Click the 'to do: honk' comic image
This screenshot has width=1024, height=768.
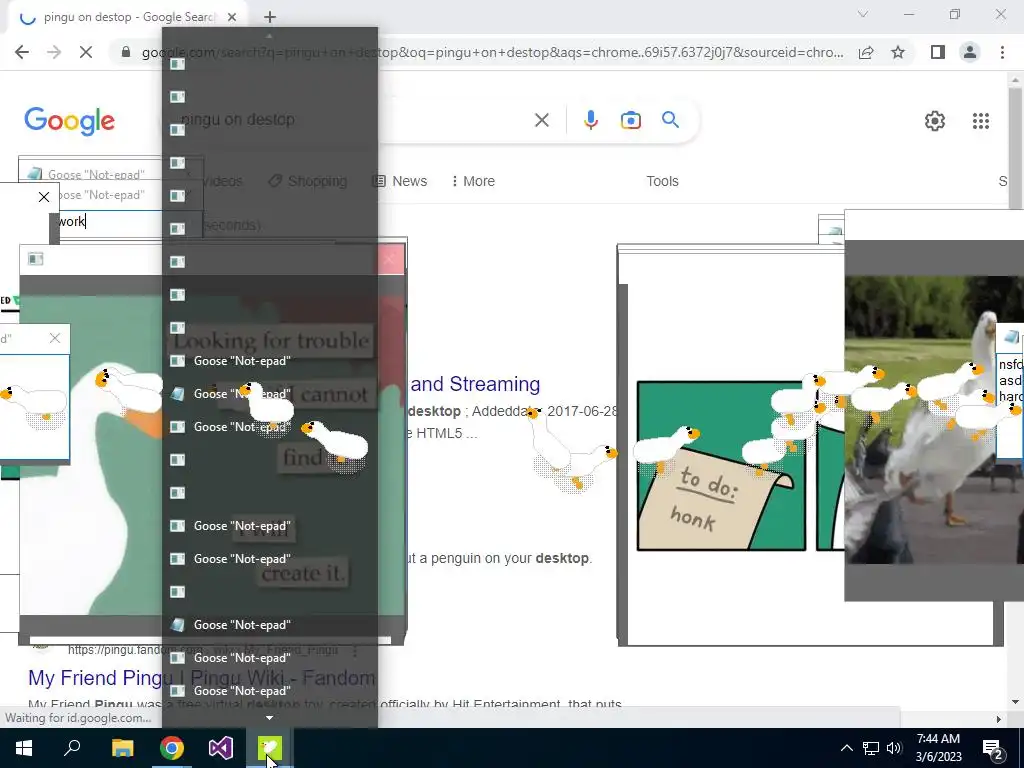click(721, 466)
